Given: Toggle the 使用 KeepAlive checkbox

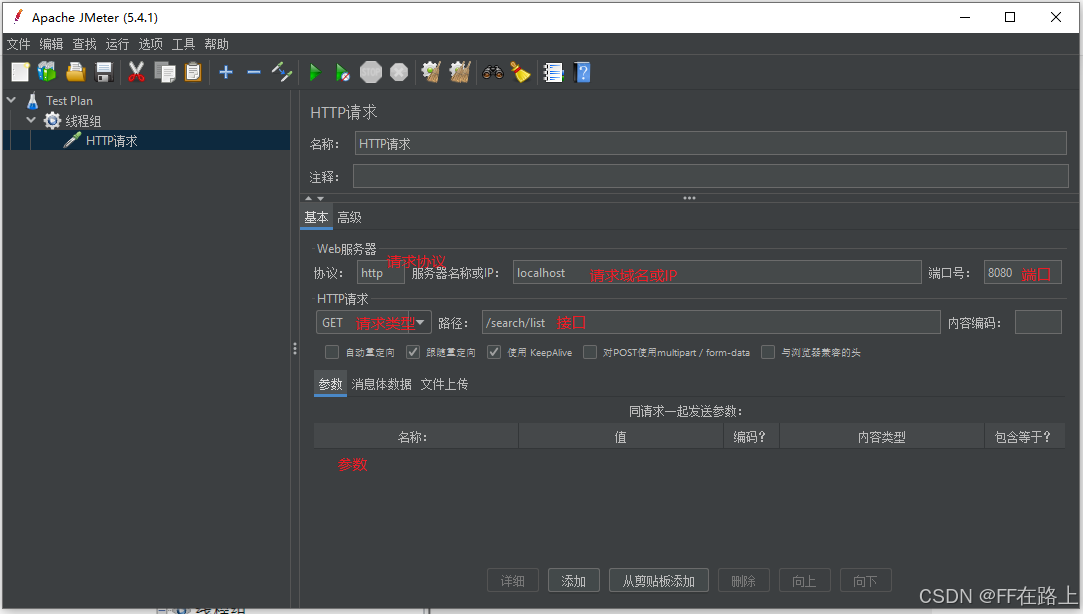Looking at the screenshot, I should tap(494, 352).
